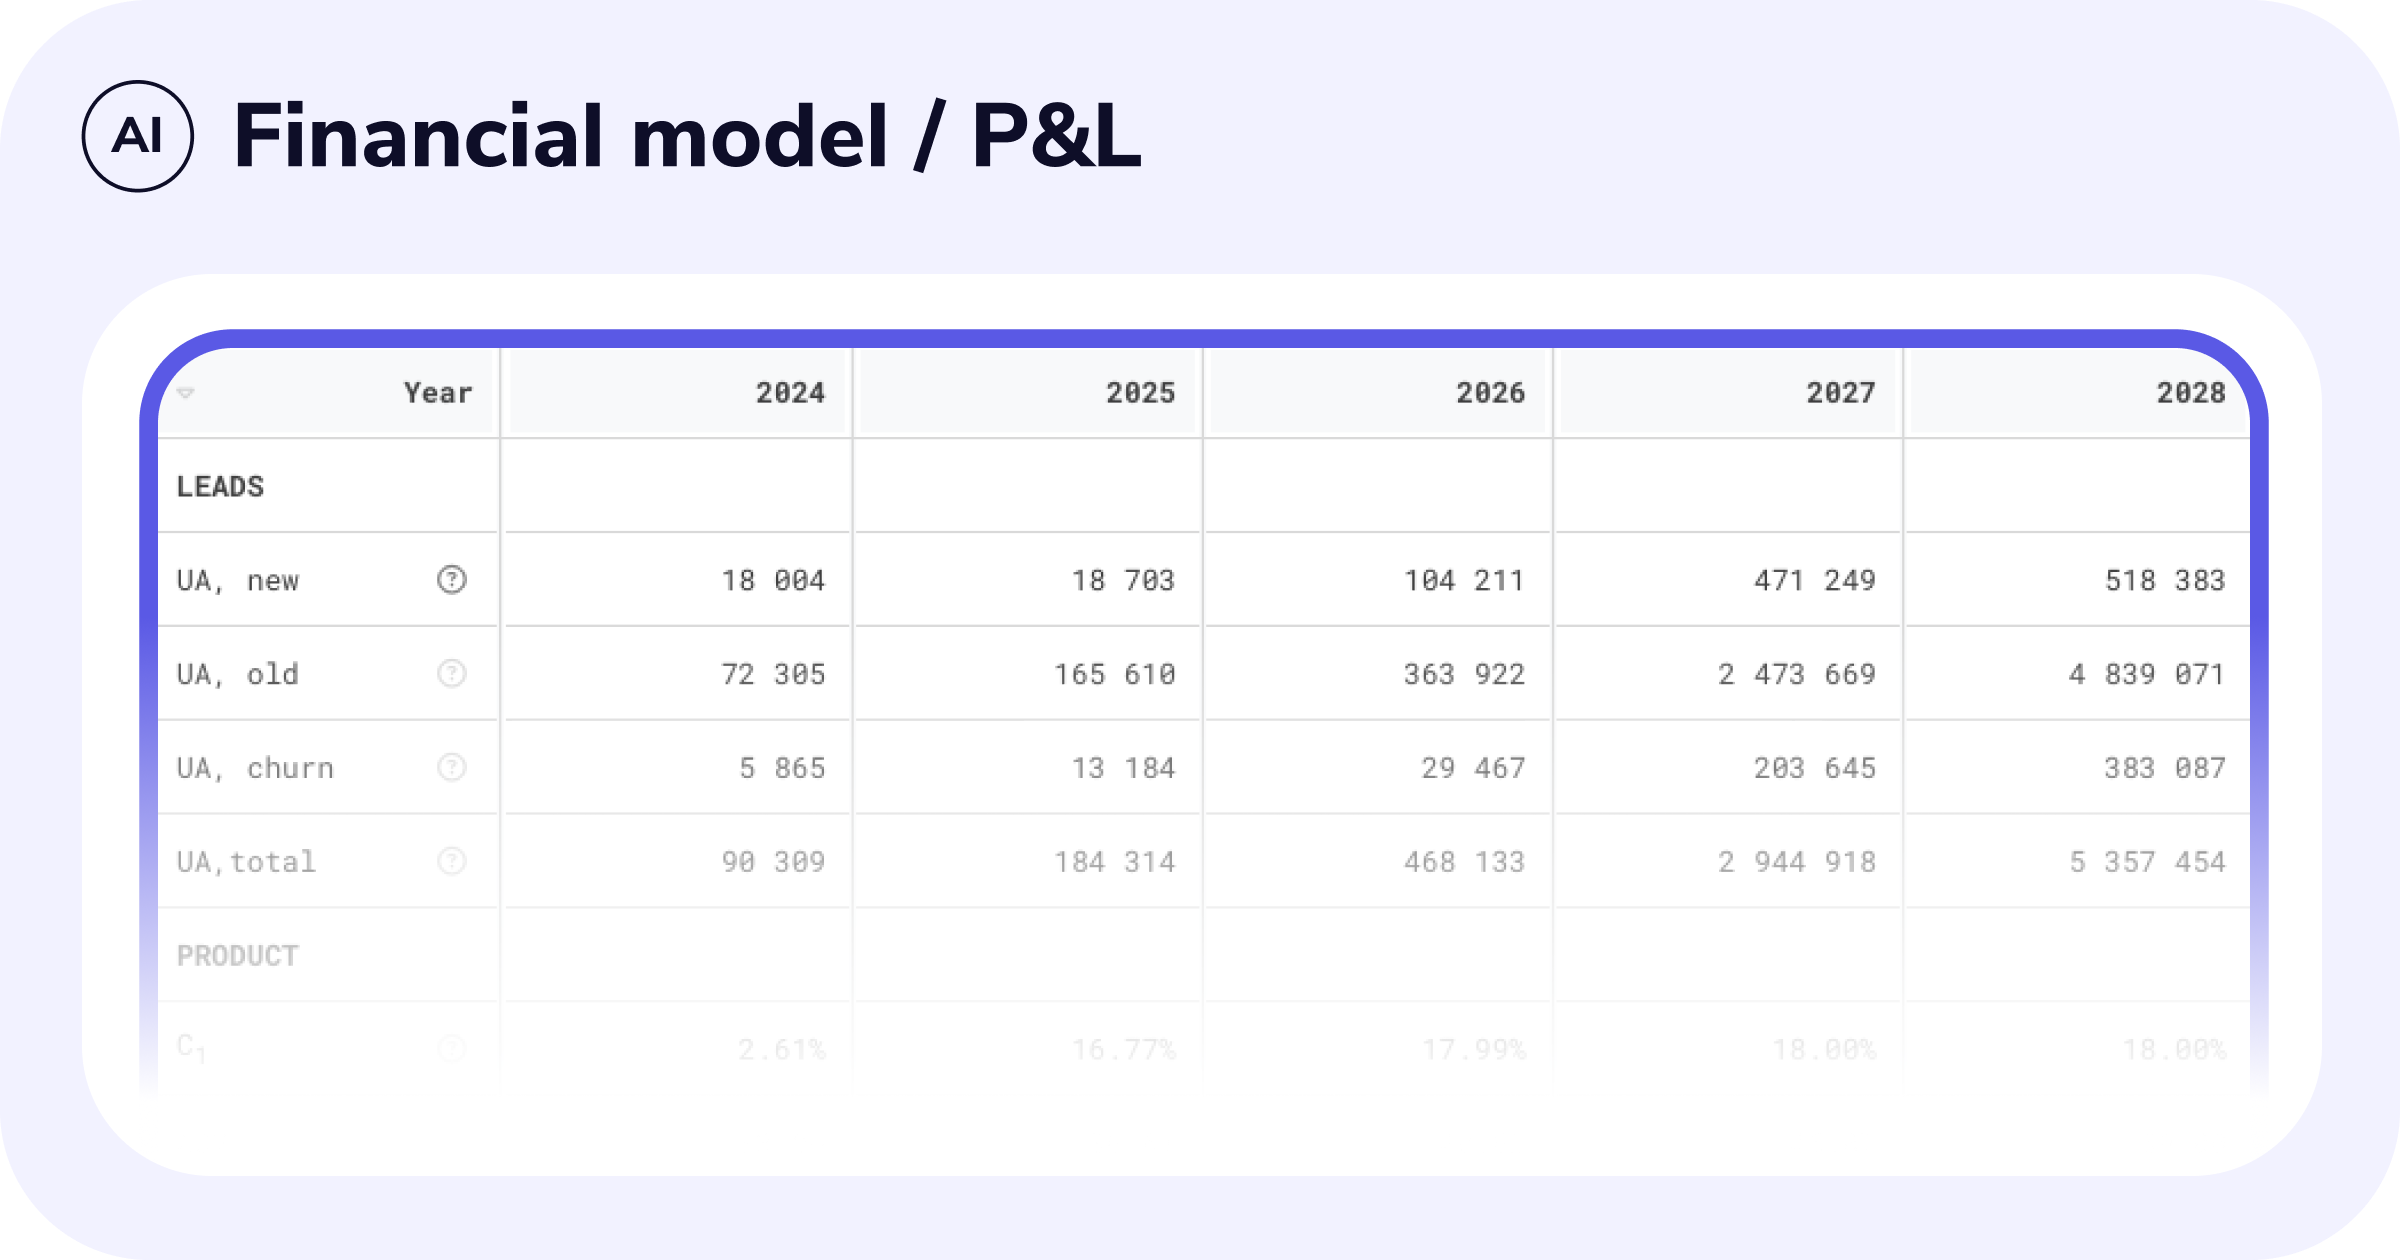Collapse the LEADS section row
Image resolution: width=2400 pixels, height=1260 pixels.
pyautogui.click(x=221, y=487)
